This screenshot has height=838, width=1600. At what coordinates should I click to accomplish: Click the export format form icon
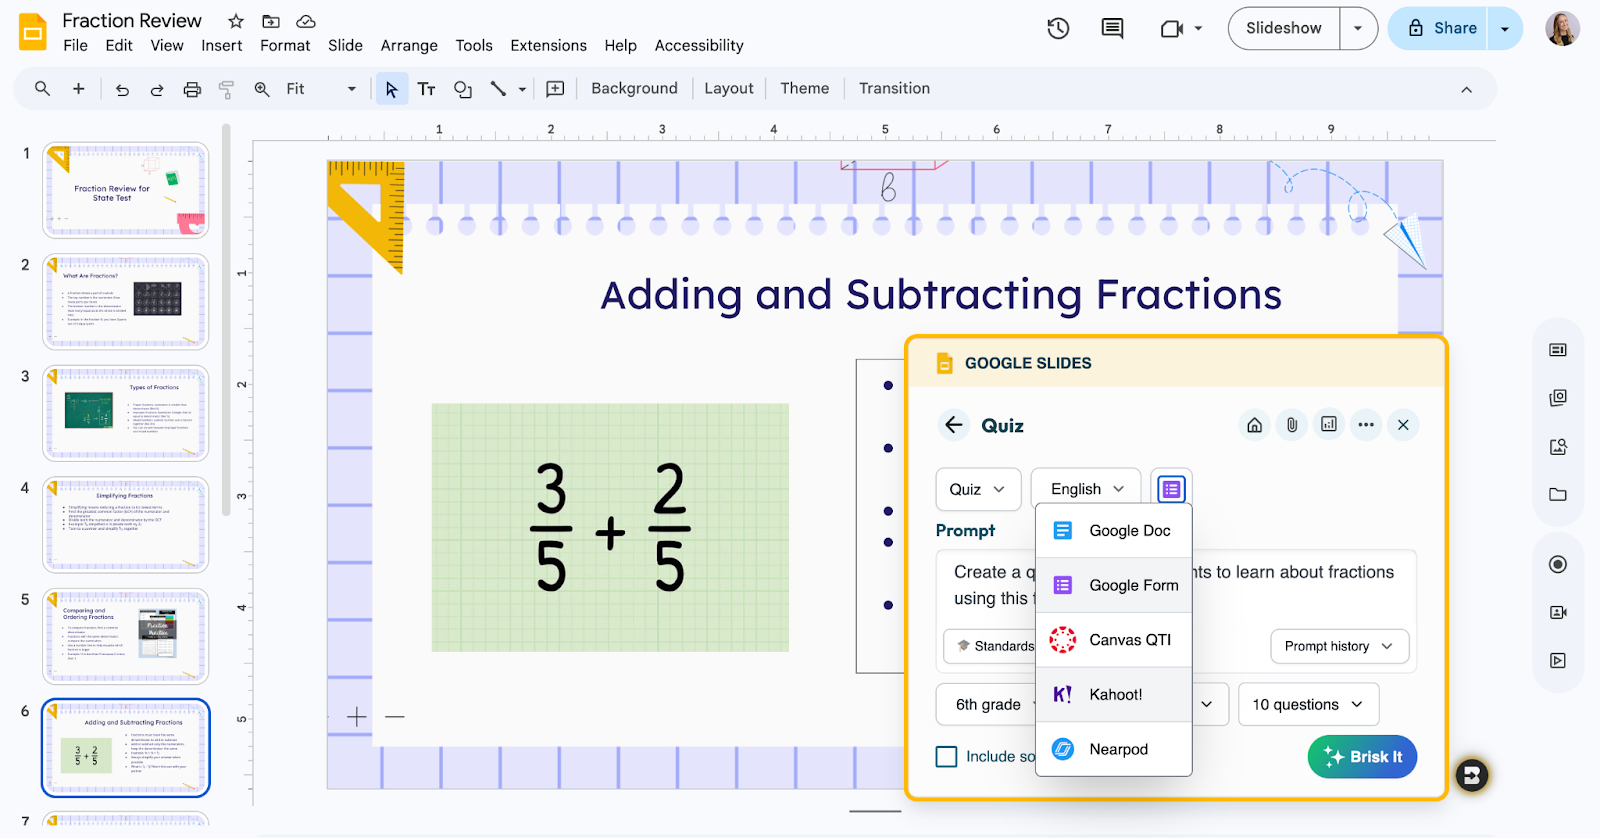point(1171,489)
